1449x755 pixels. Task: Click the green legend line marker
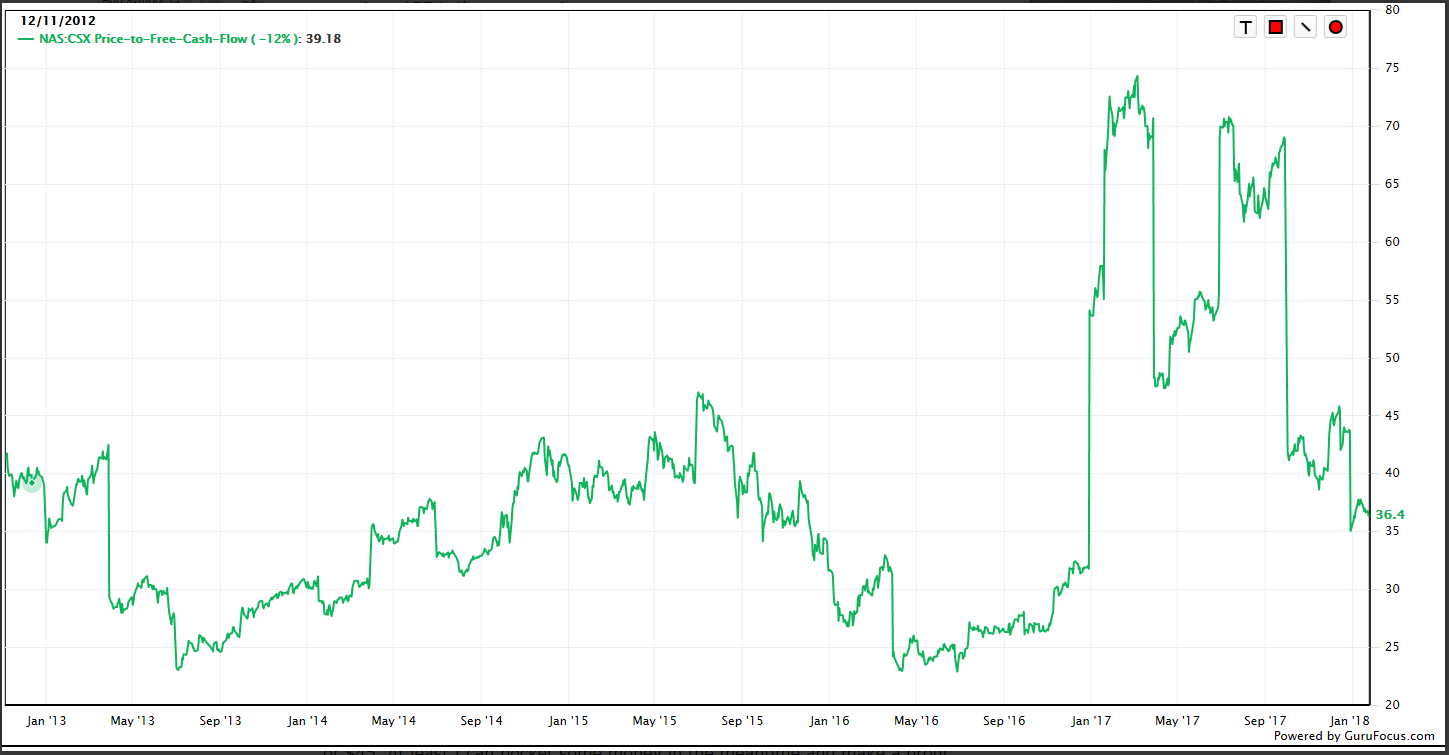[24, 39]
